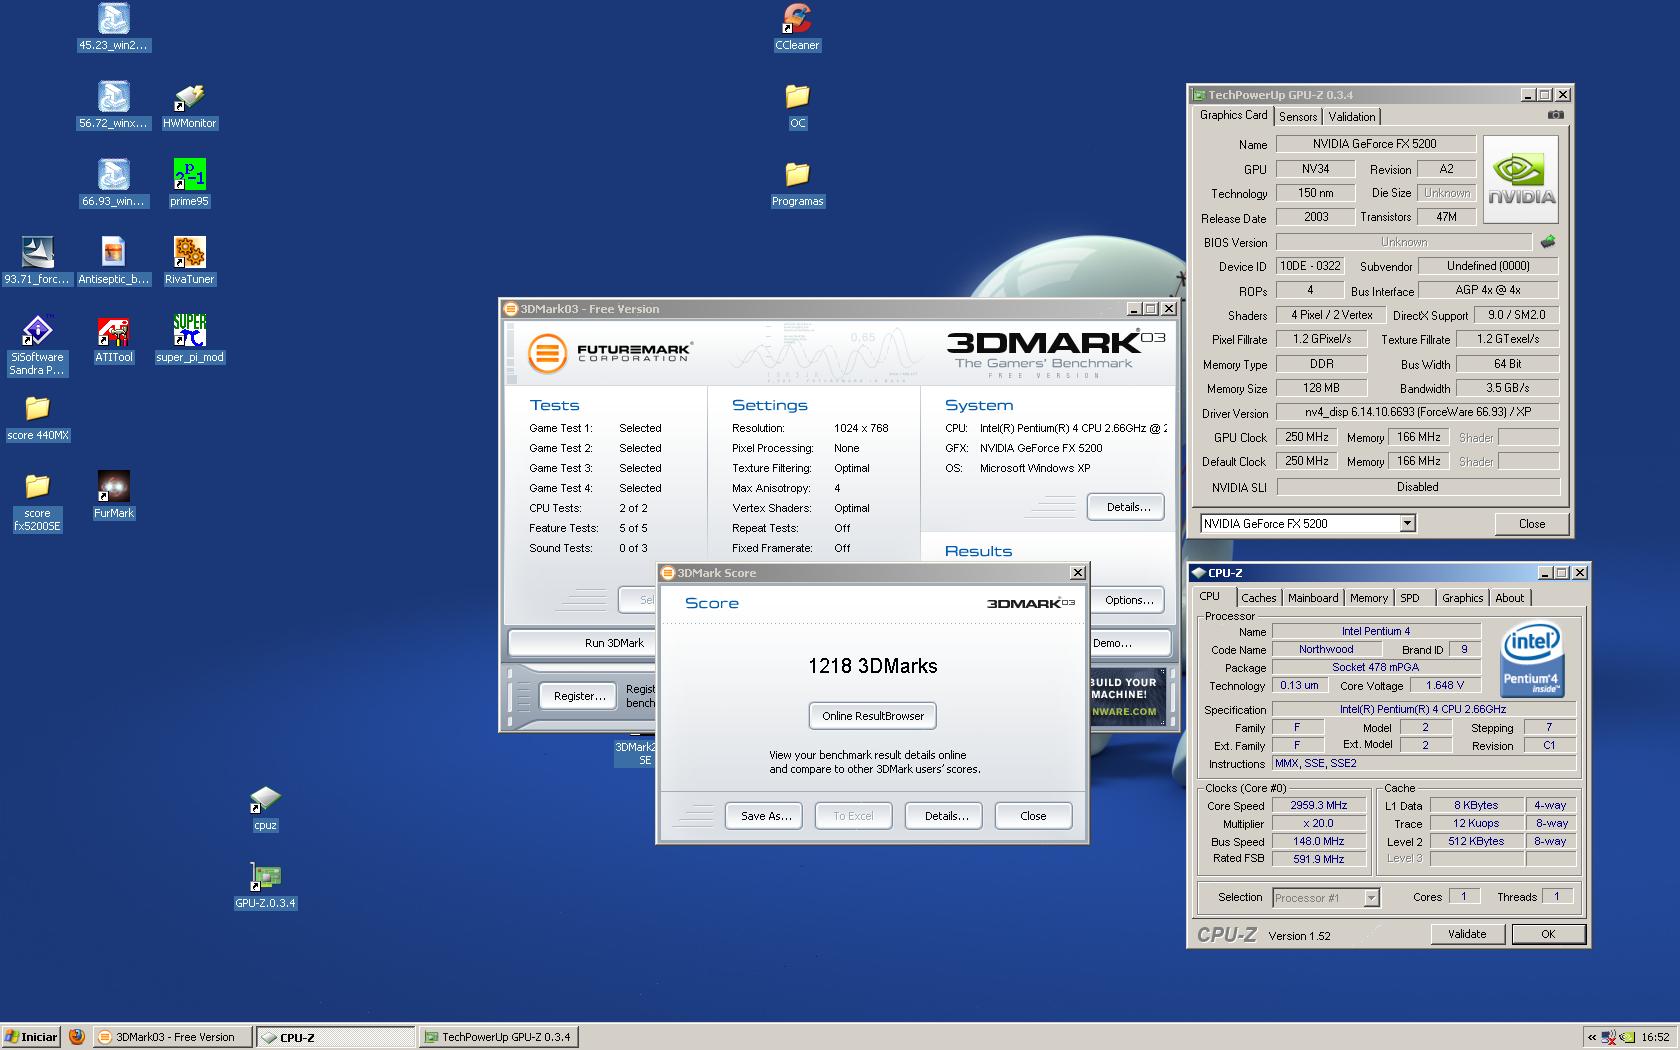1680x1050 pixels.
Task: Click the 1218 3DMarks score text
Action: click(x=873, y=666)
